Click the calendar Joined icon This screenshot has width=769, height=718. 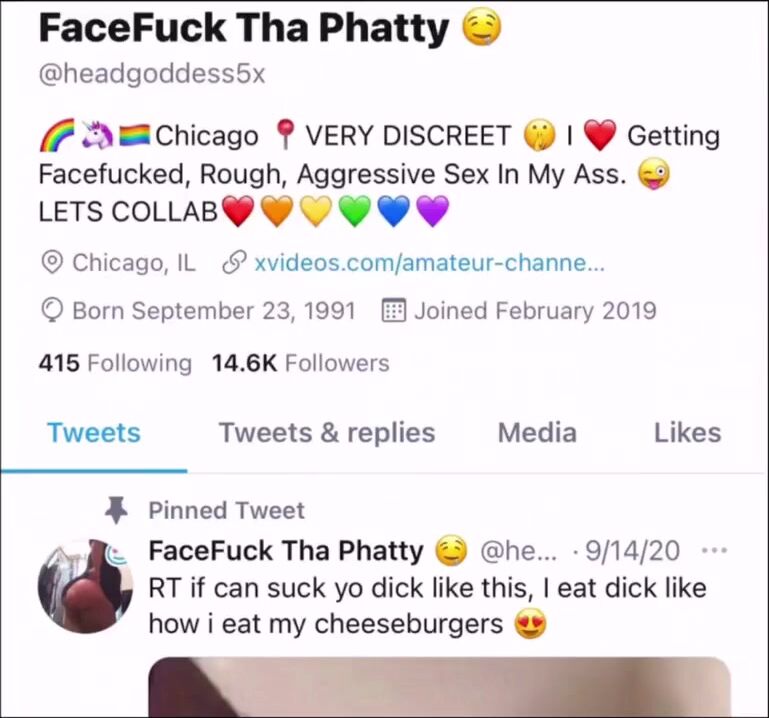click(393, 310)
